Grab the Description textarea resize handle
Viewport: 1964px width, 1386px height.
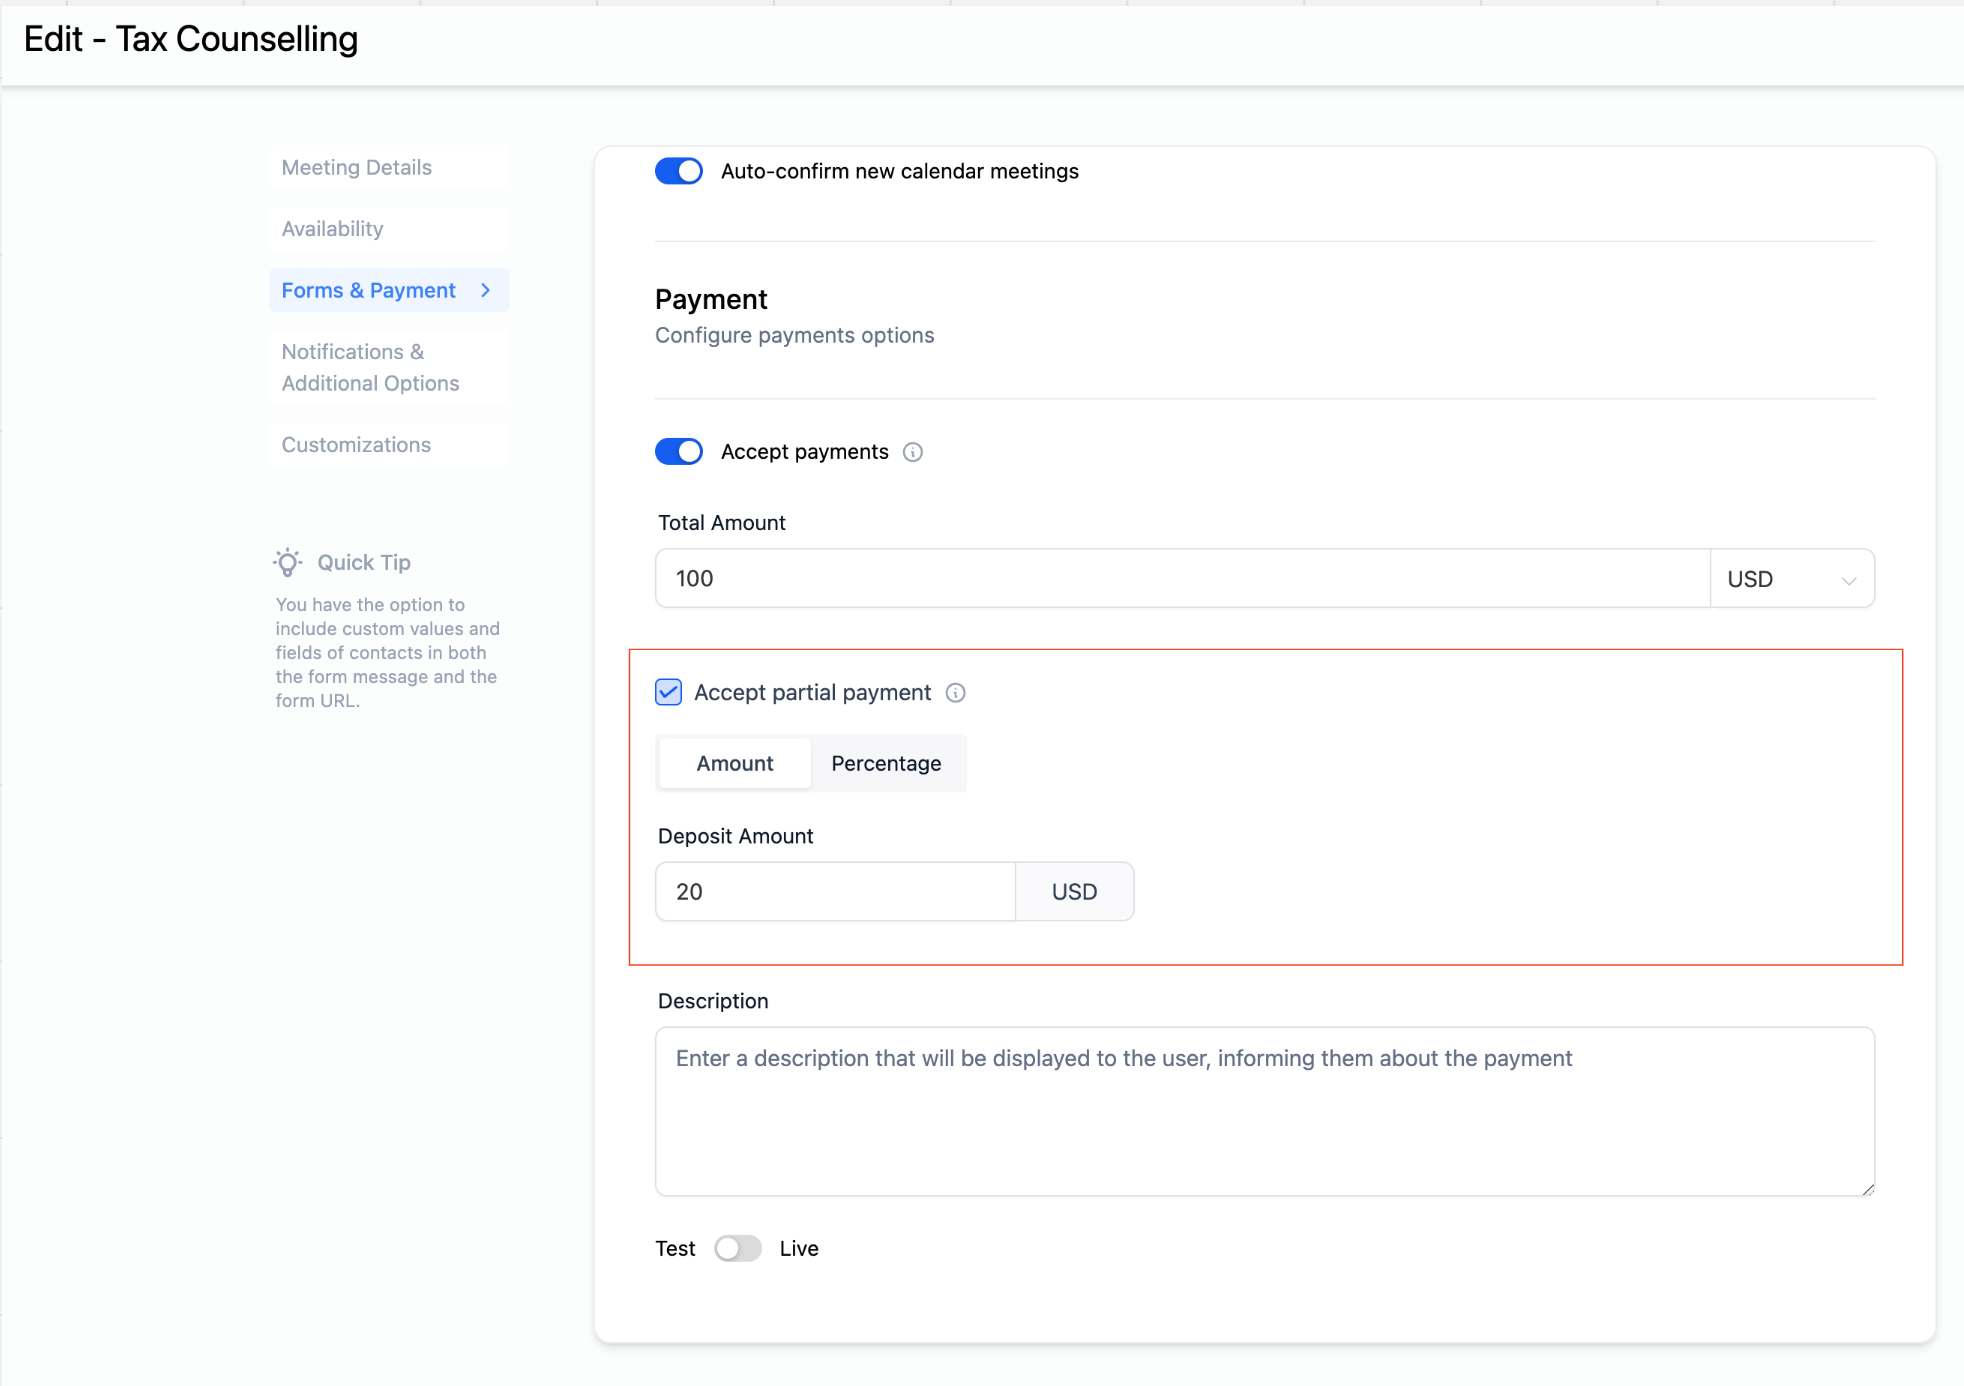(1867, 1188)
